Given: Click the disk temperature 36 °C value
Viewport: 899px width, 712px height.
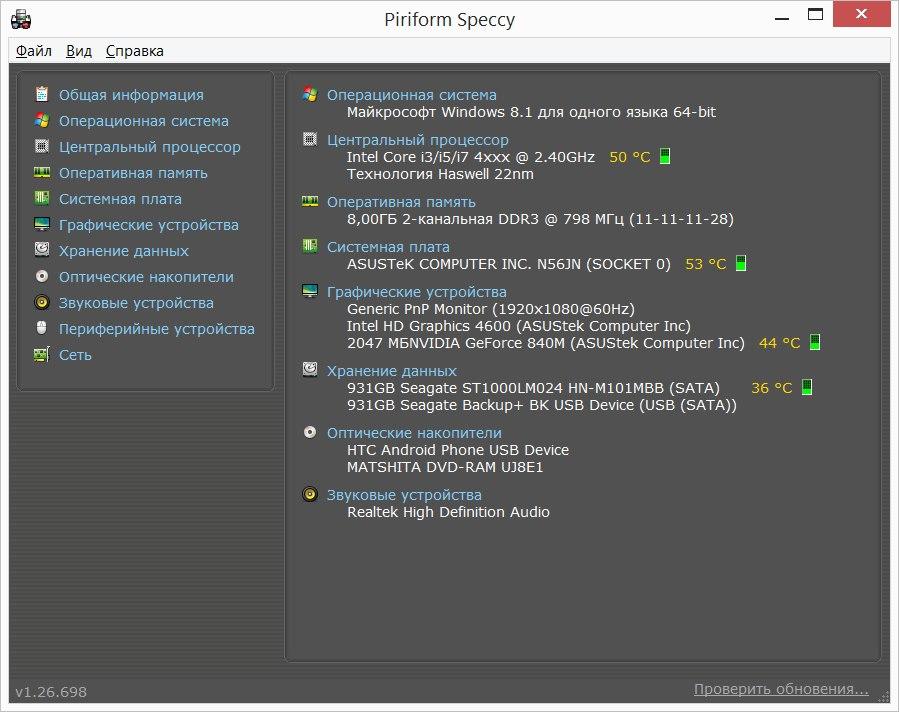Looking at the screenshot, I should pyautogui.click(x=772, y=388).
